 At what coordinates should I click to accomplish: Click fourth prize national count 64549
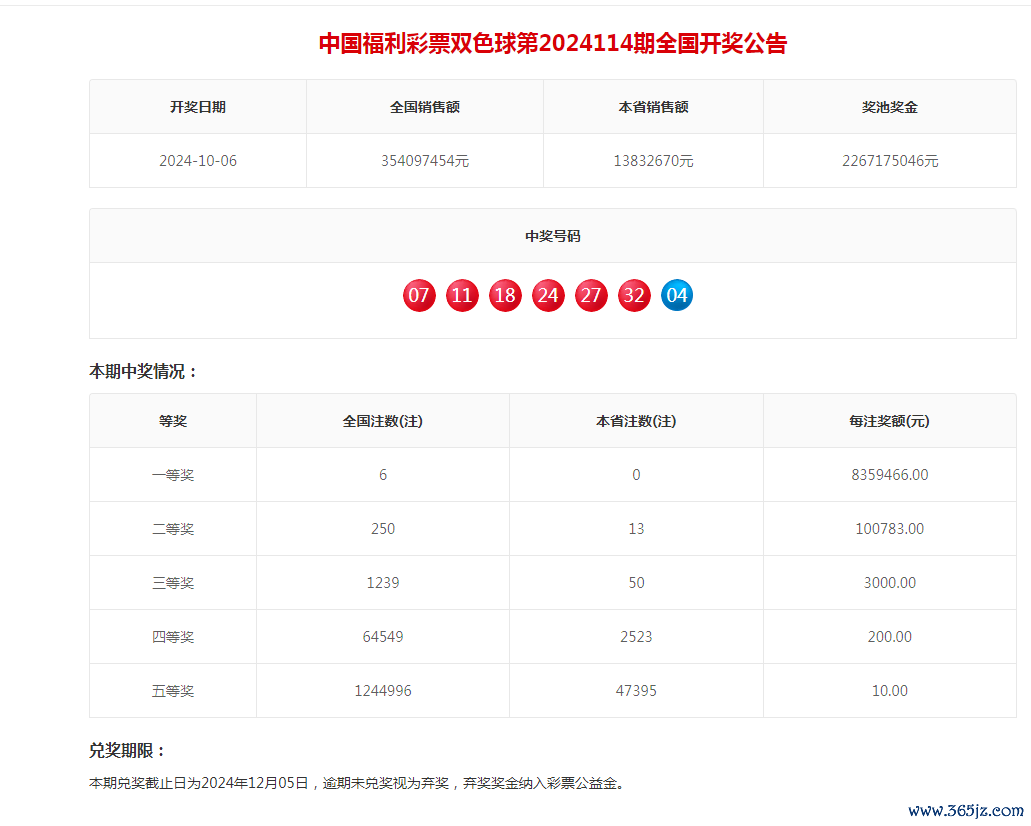pos(383,637)
